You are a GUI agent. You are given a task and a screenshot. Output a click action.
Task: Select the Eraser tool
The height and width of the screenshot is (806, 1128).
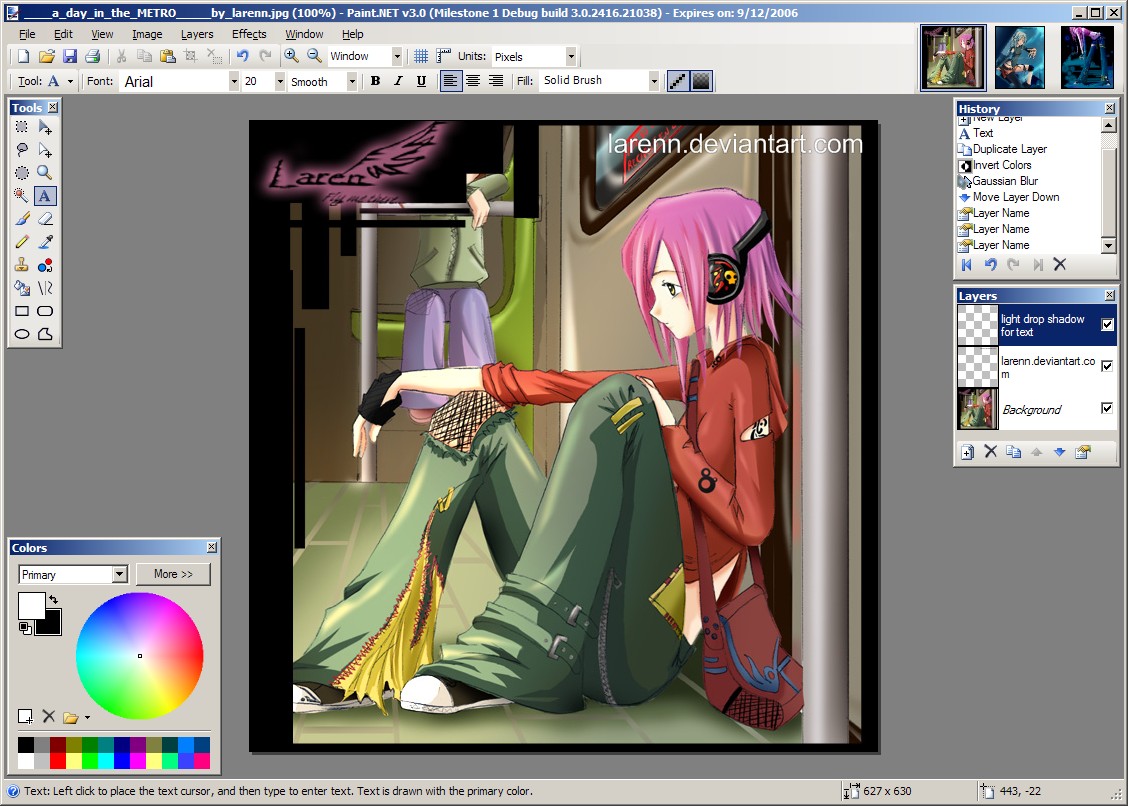coord(45,219)
